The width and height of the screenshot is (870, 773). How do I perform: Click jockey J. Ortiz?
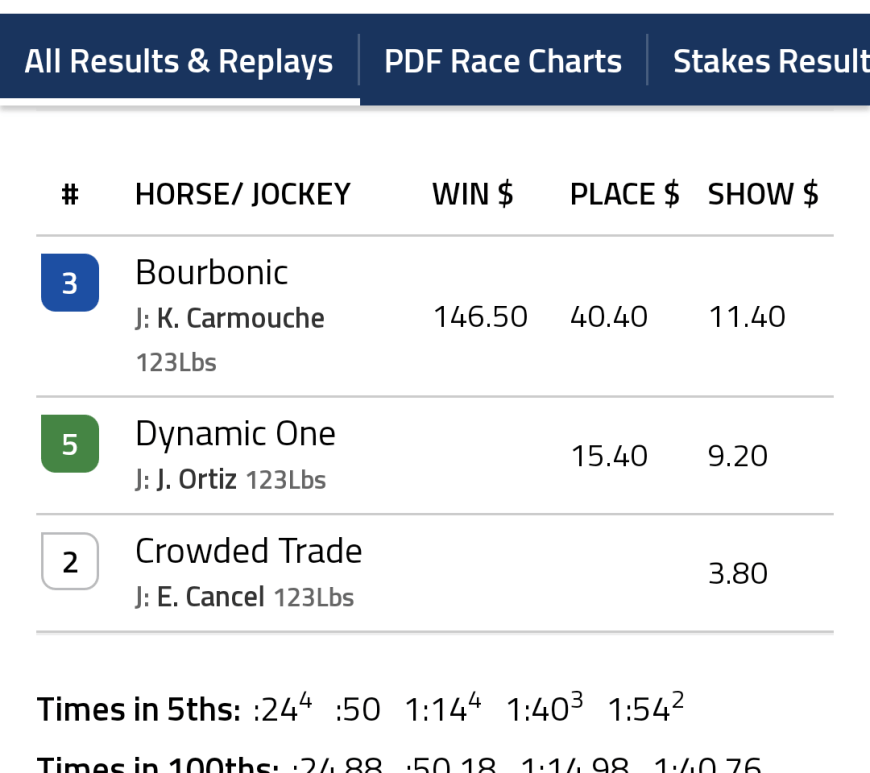tap(196, 480)
